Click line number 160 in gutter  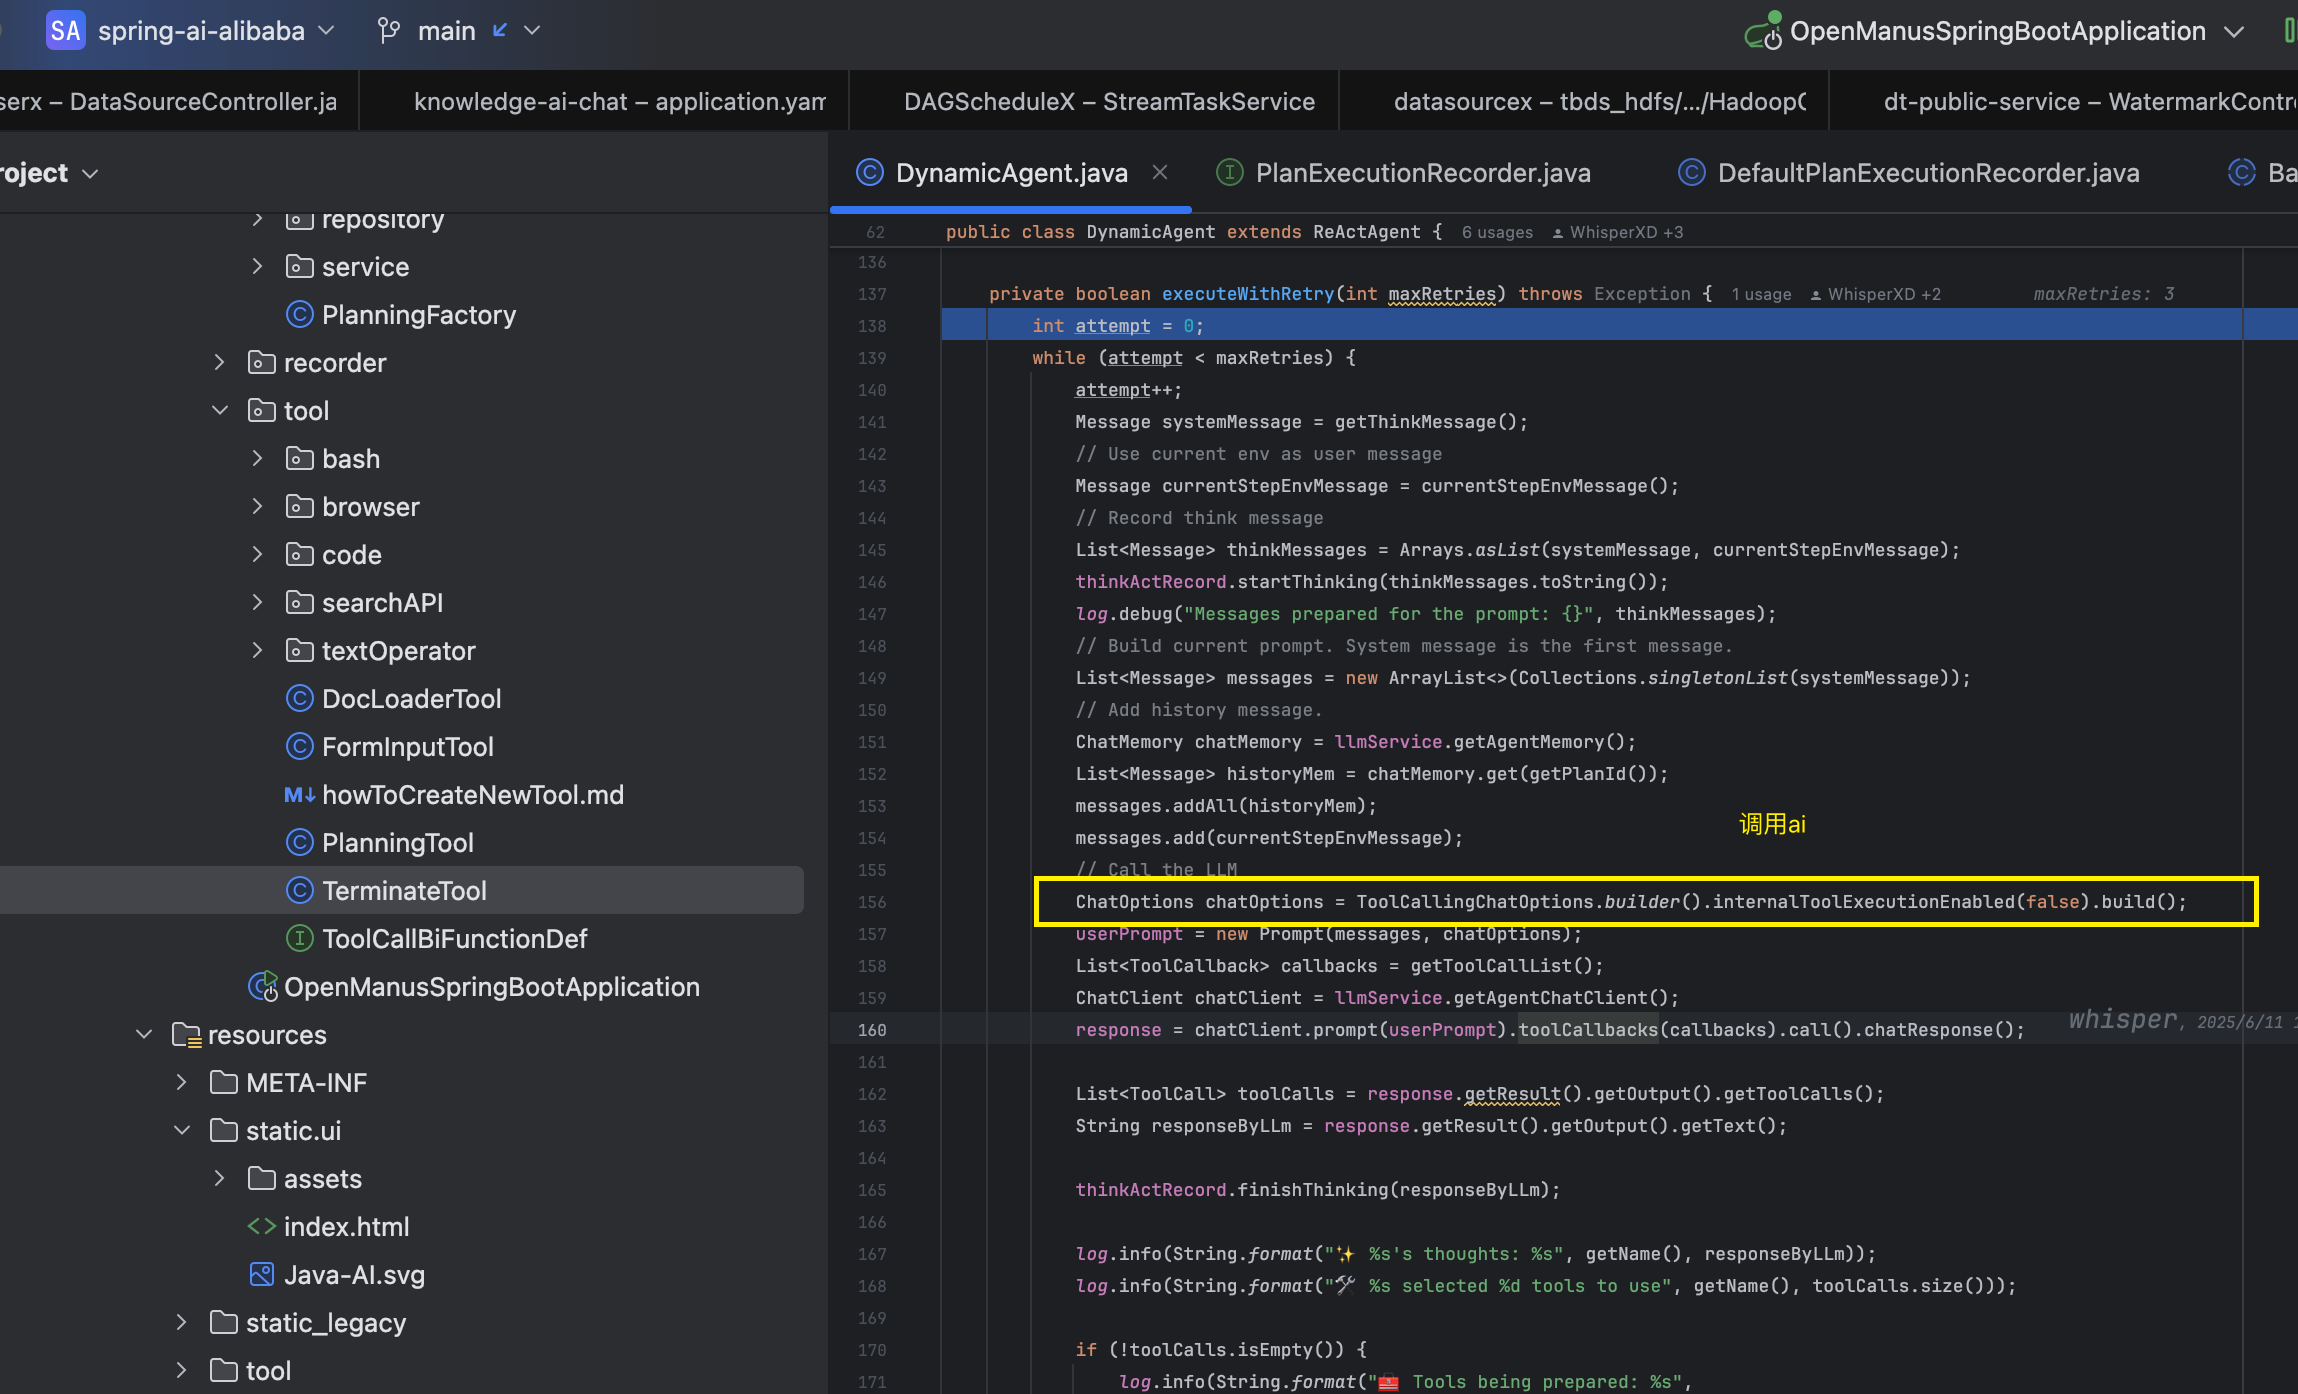pyautogui.click(x=871, y=1030)
